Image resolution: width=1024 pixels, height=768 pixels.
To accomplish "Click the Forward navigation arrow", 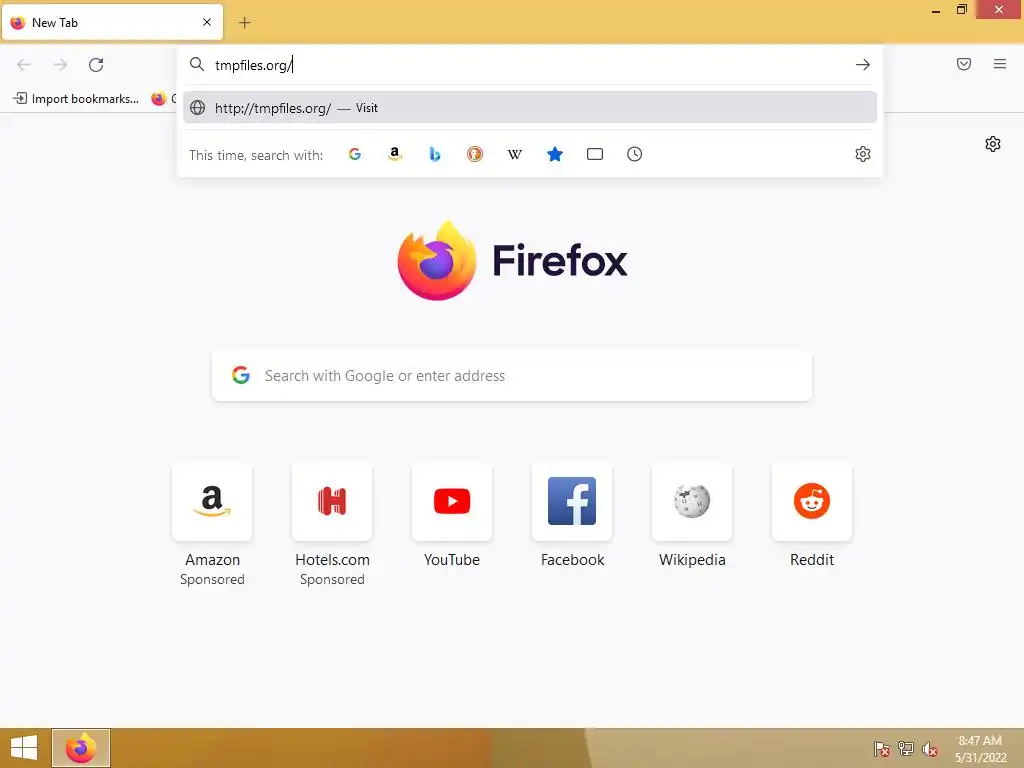I will click(x=60, y=65).
